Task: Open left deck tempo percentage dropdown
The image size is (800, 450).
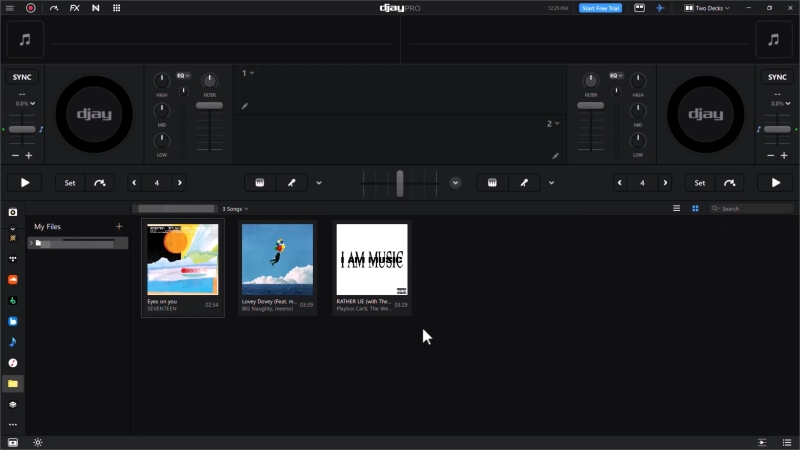Action: tap(25, 104)
